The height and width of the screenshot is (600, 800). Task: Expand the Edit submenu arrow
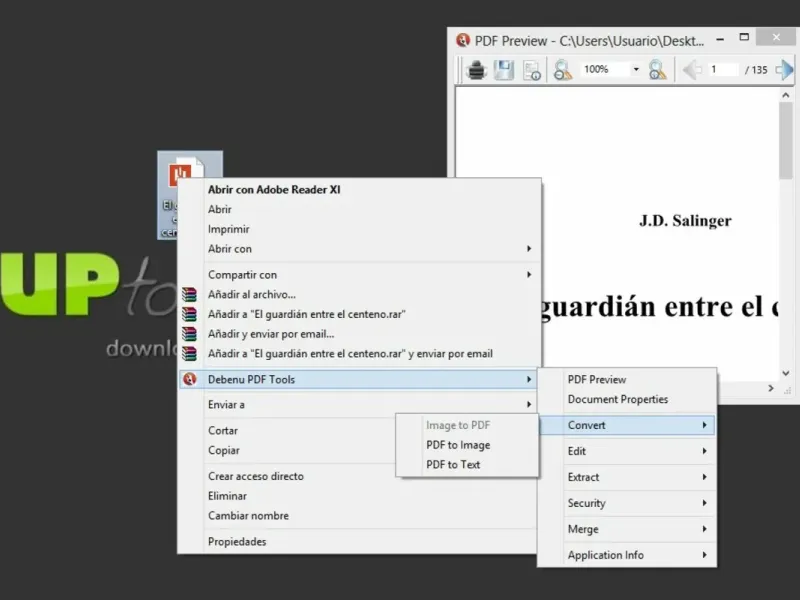pyautogui.click(x=705, y=451)
